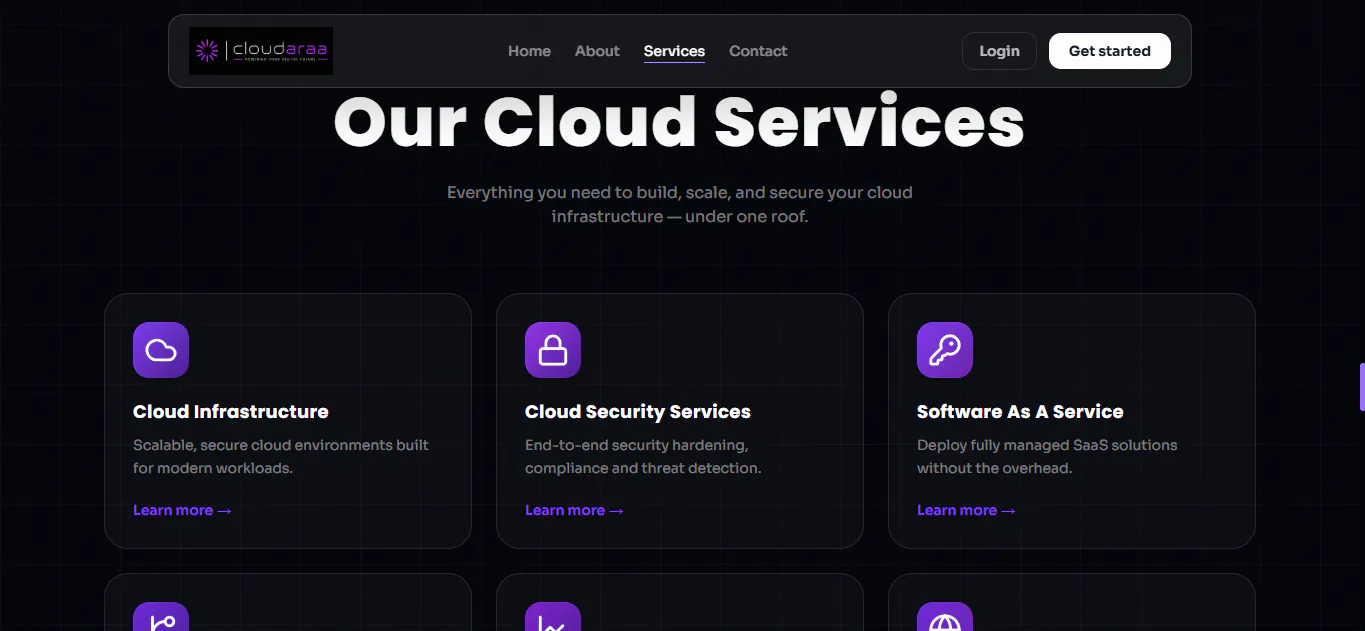Click the Software As A Service heading
Image resolution: width=1365 pixels, height=631 pixels.
[1020, 412]
